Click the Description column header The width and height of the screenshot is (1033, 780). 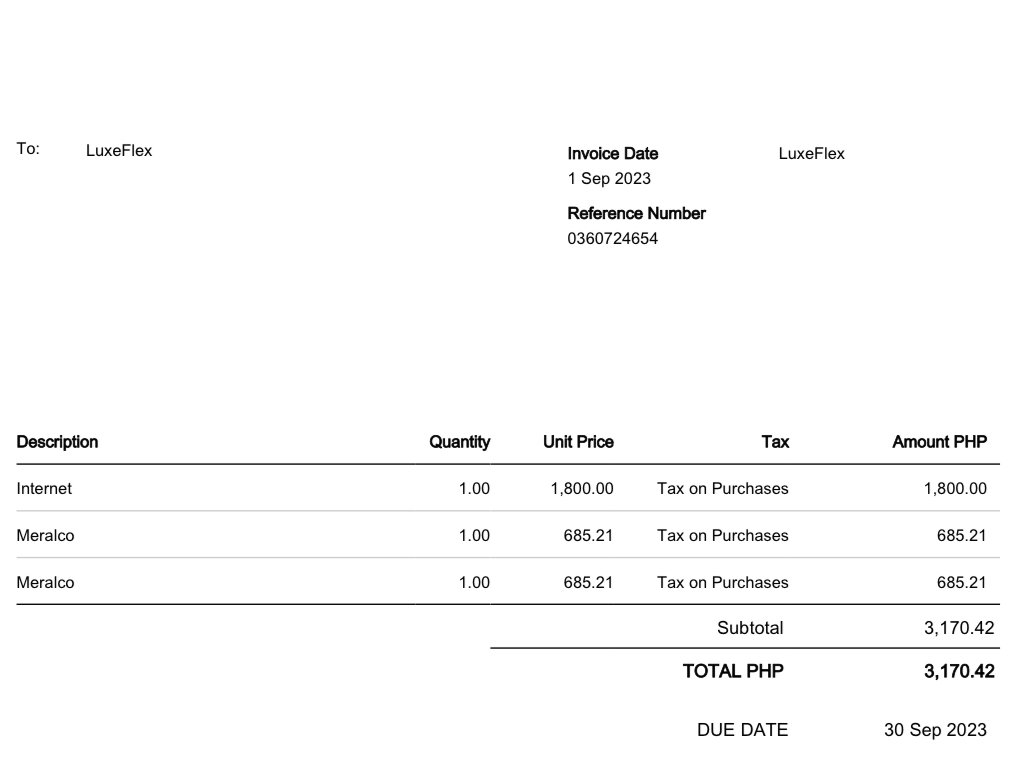pos(57,441)
